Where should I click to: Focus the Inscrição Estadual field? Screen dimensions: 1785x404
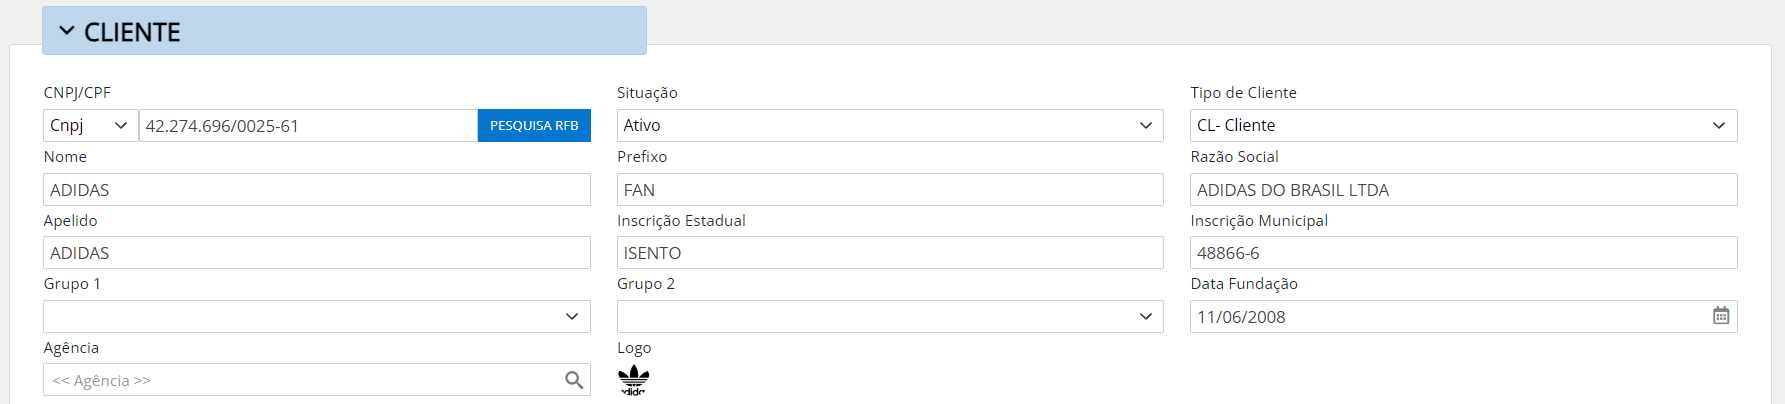pyautogui.click(x=890, y=253)
